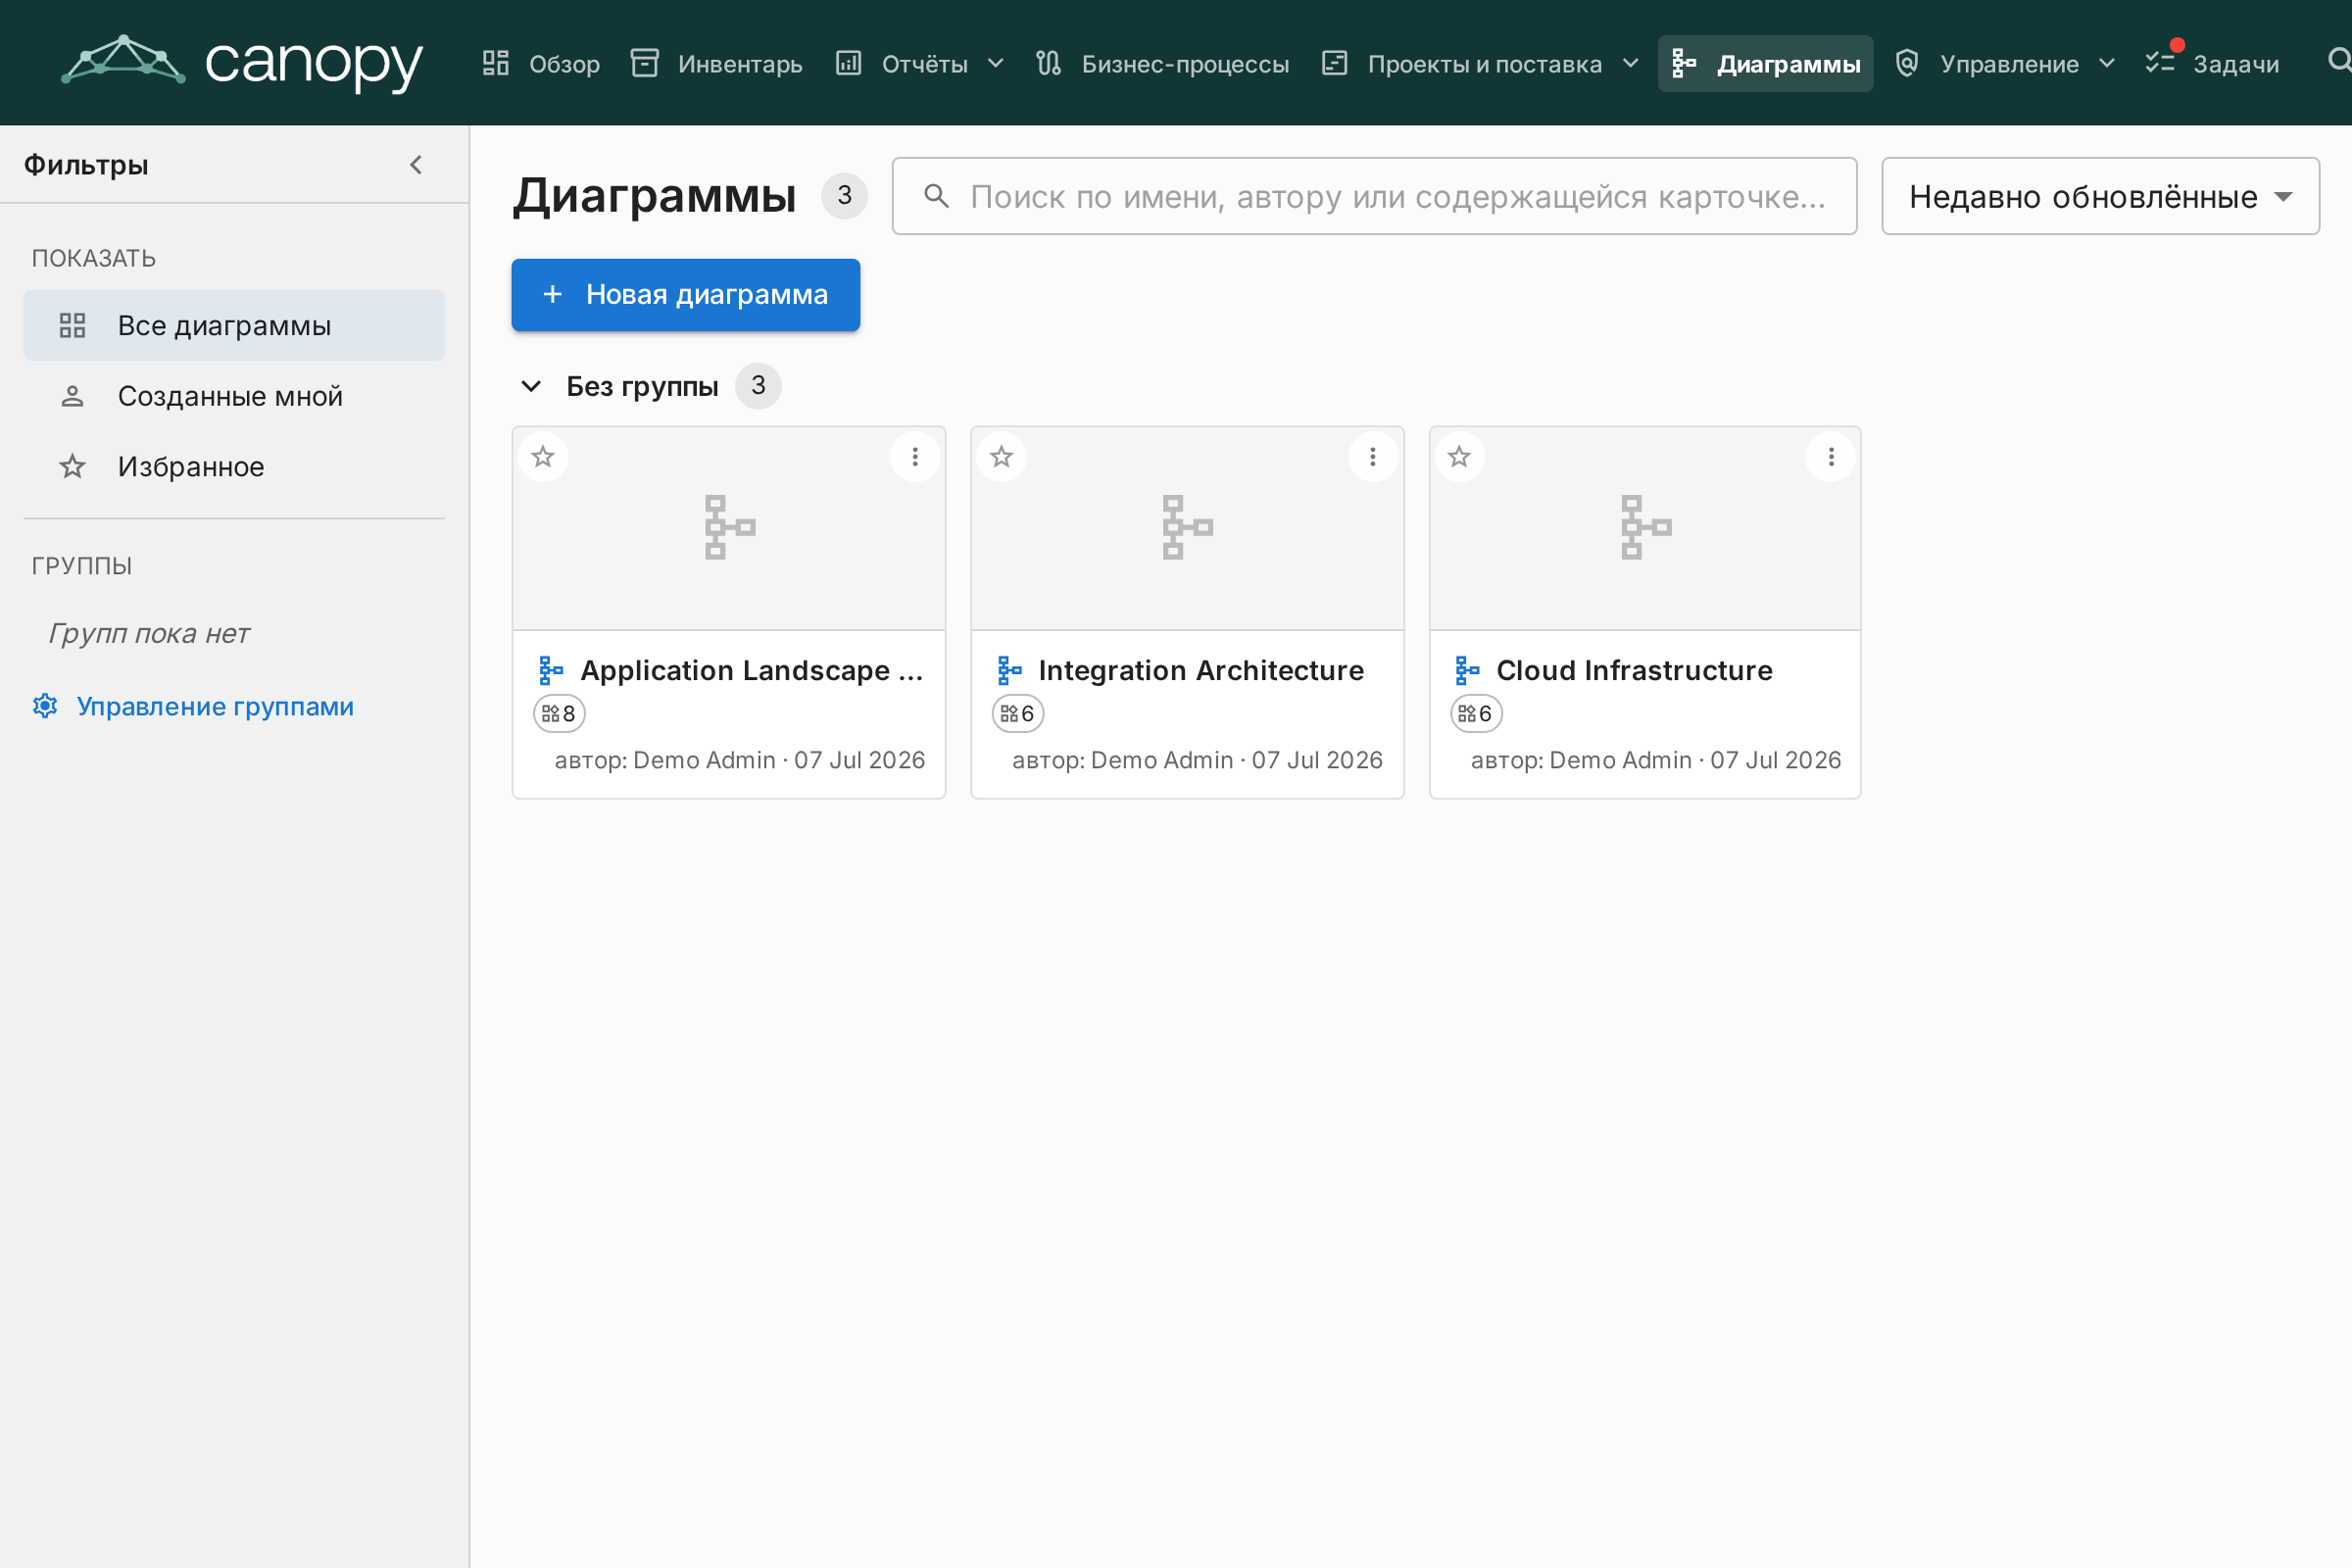Click the Canopy logo
The width and height of the screenshot is (2352, 1568).
[242, 62]
